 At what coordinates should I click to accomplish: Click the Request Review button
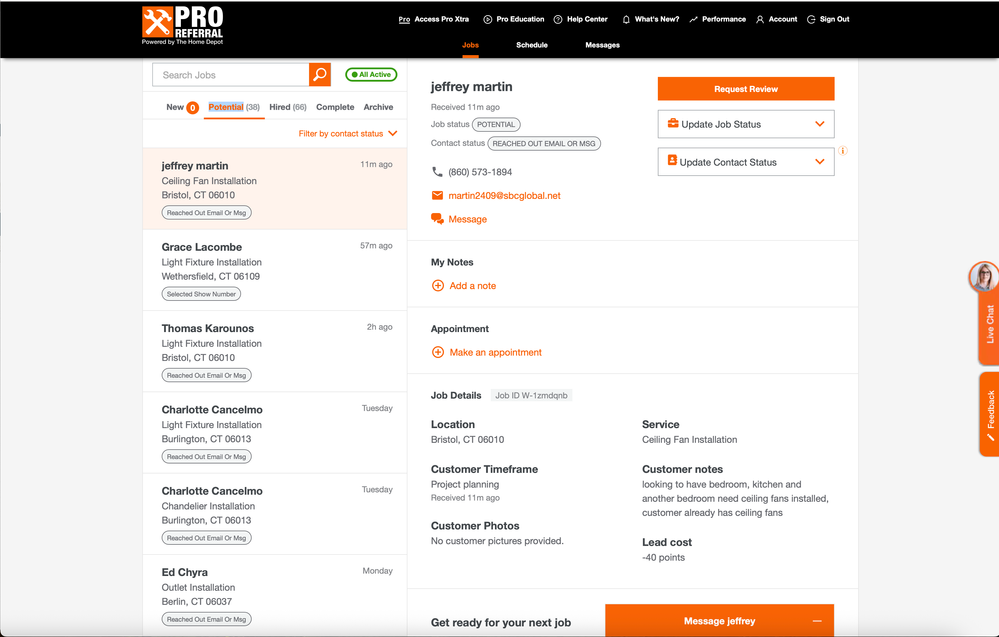coord(745,89)
